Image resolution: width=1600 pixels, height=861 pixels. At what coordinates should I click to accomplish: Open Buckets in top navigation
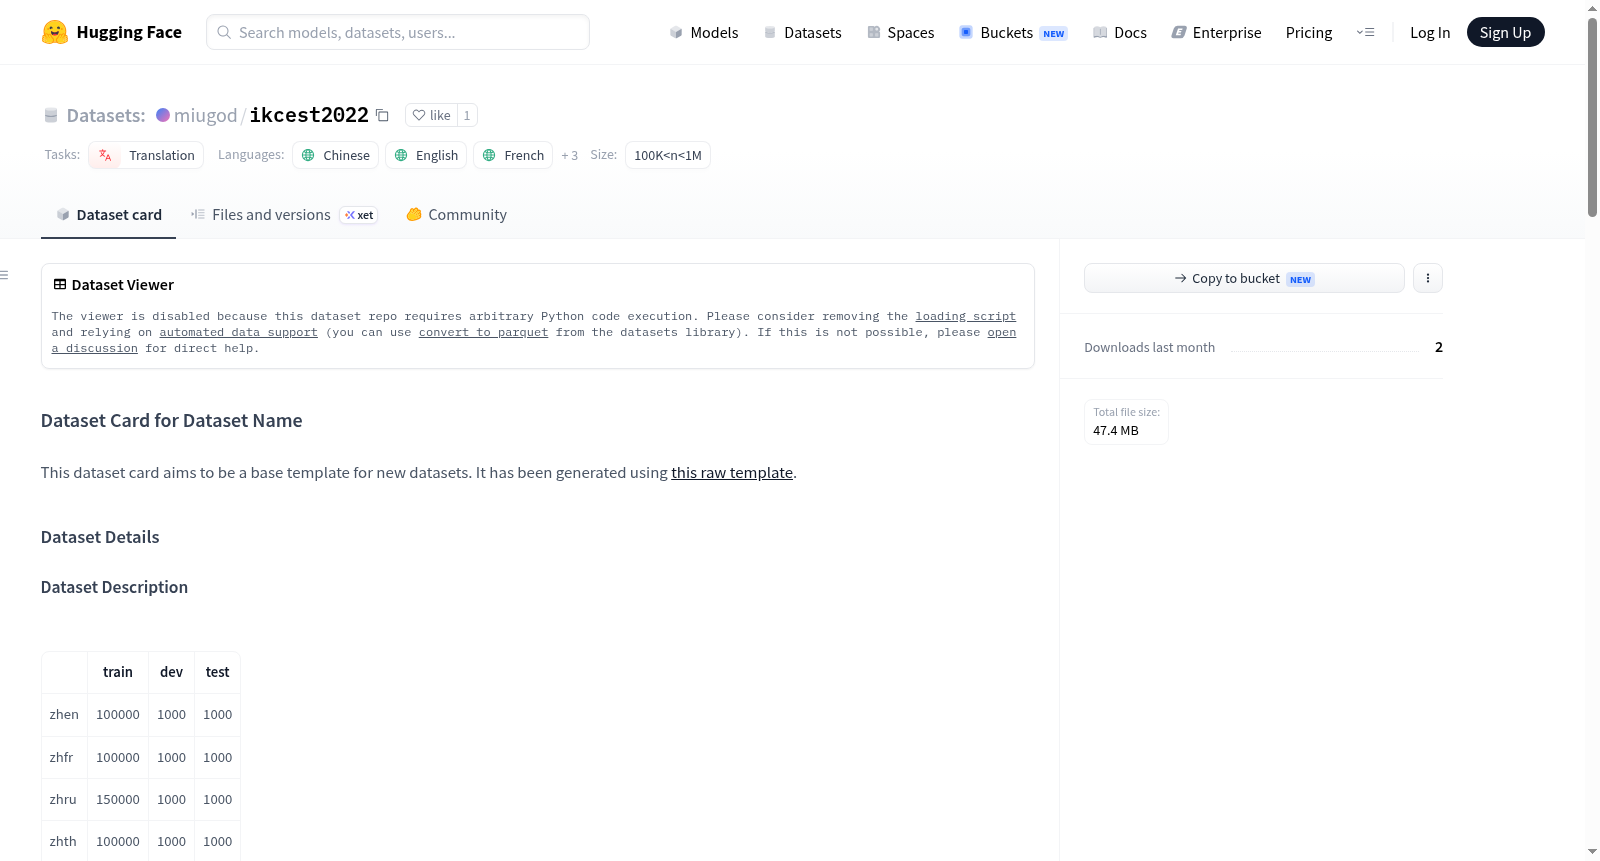pyautogui.click(x=1013, y=32)
